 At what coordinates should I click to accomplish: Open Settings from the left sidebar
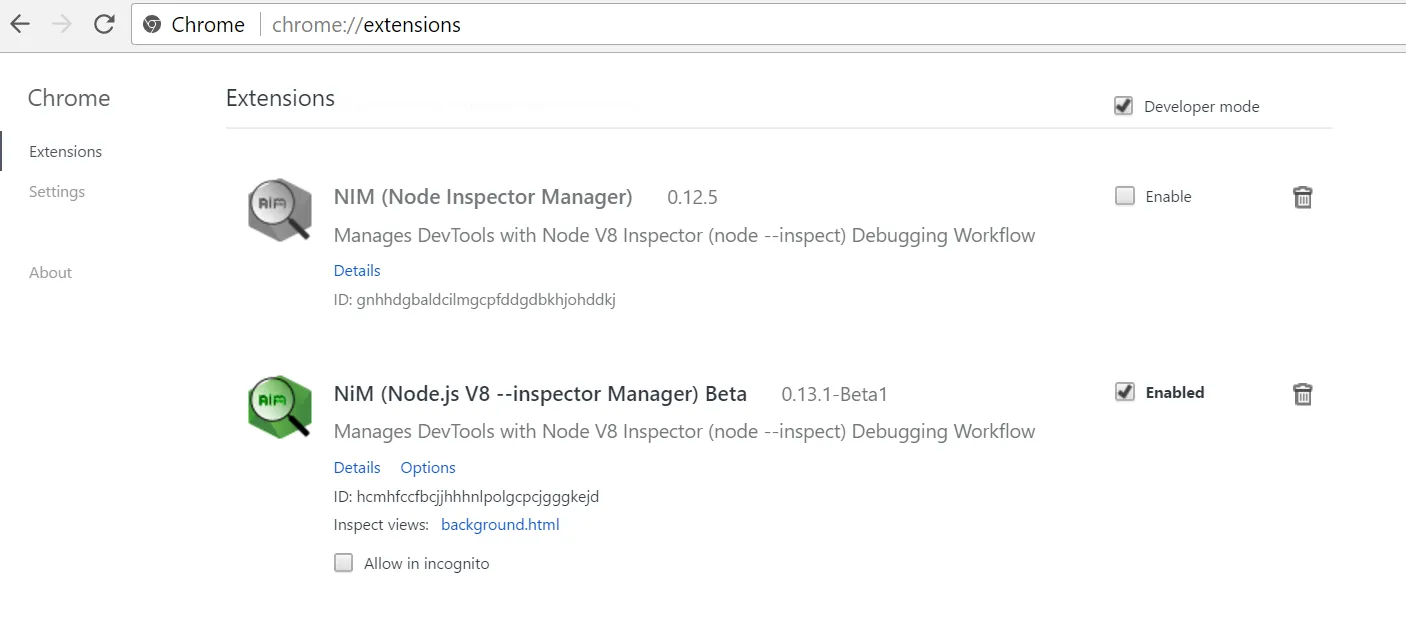(57, 192)
